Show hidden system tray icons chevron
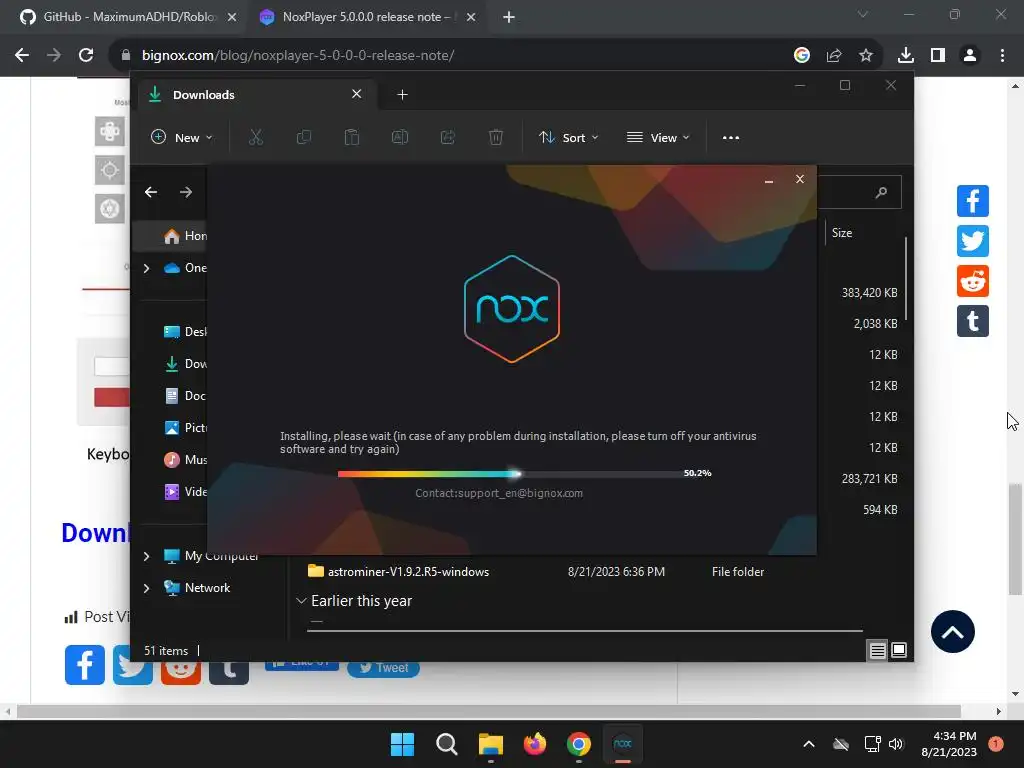The width and height of the screenshot is (1024, 768). [808, 744]
